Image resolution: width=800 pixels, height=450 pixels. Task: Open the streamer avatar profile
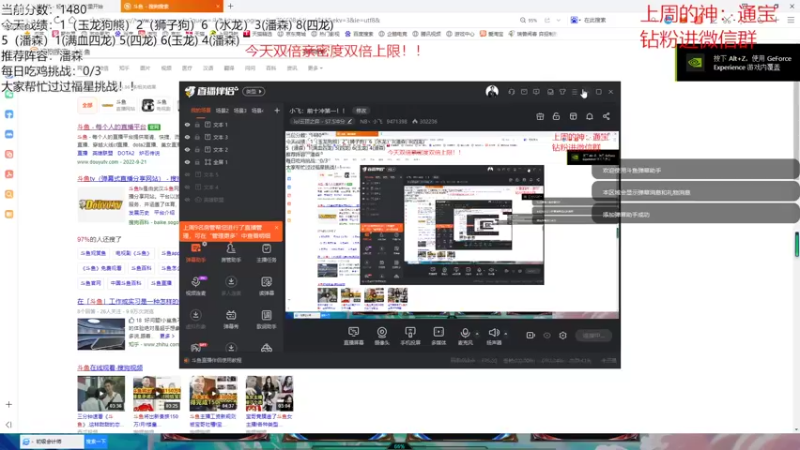pyautogui.click(x=492, y=91)
